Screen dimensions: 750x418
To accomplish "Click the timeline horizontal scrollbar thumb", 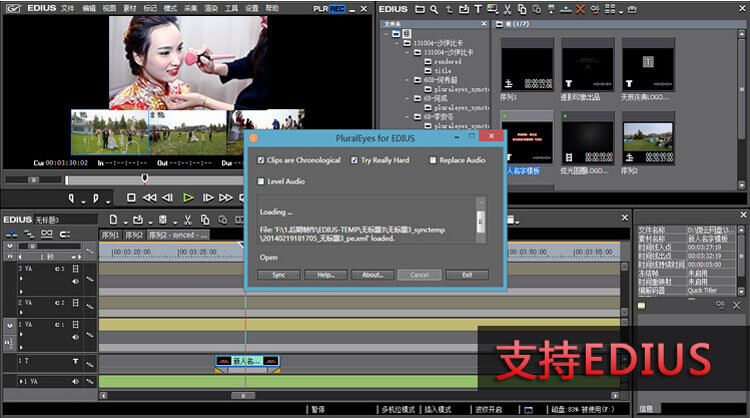I will pyautogui.click(x=243, y=396).
